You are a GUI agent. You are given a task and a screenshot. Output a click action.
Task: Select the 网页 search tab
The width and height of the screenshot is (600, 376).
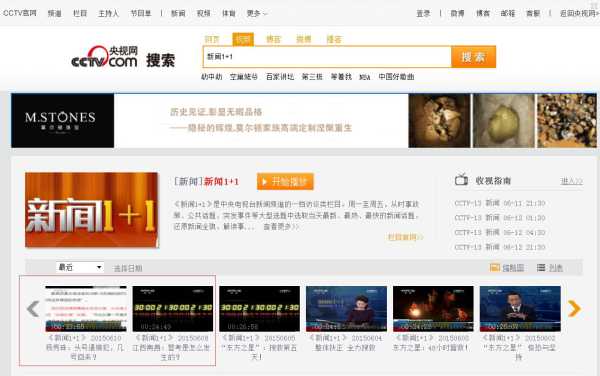[x=212, y=39]
